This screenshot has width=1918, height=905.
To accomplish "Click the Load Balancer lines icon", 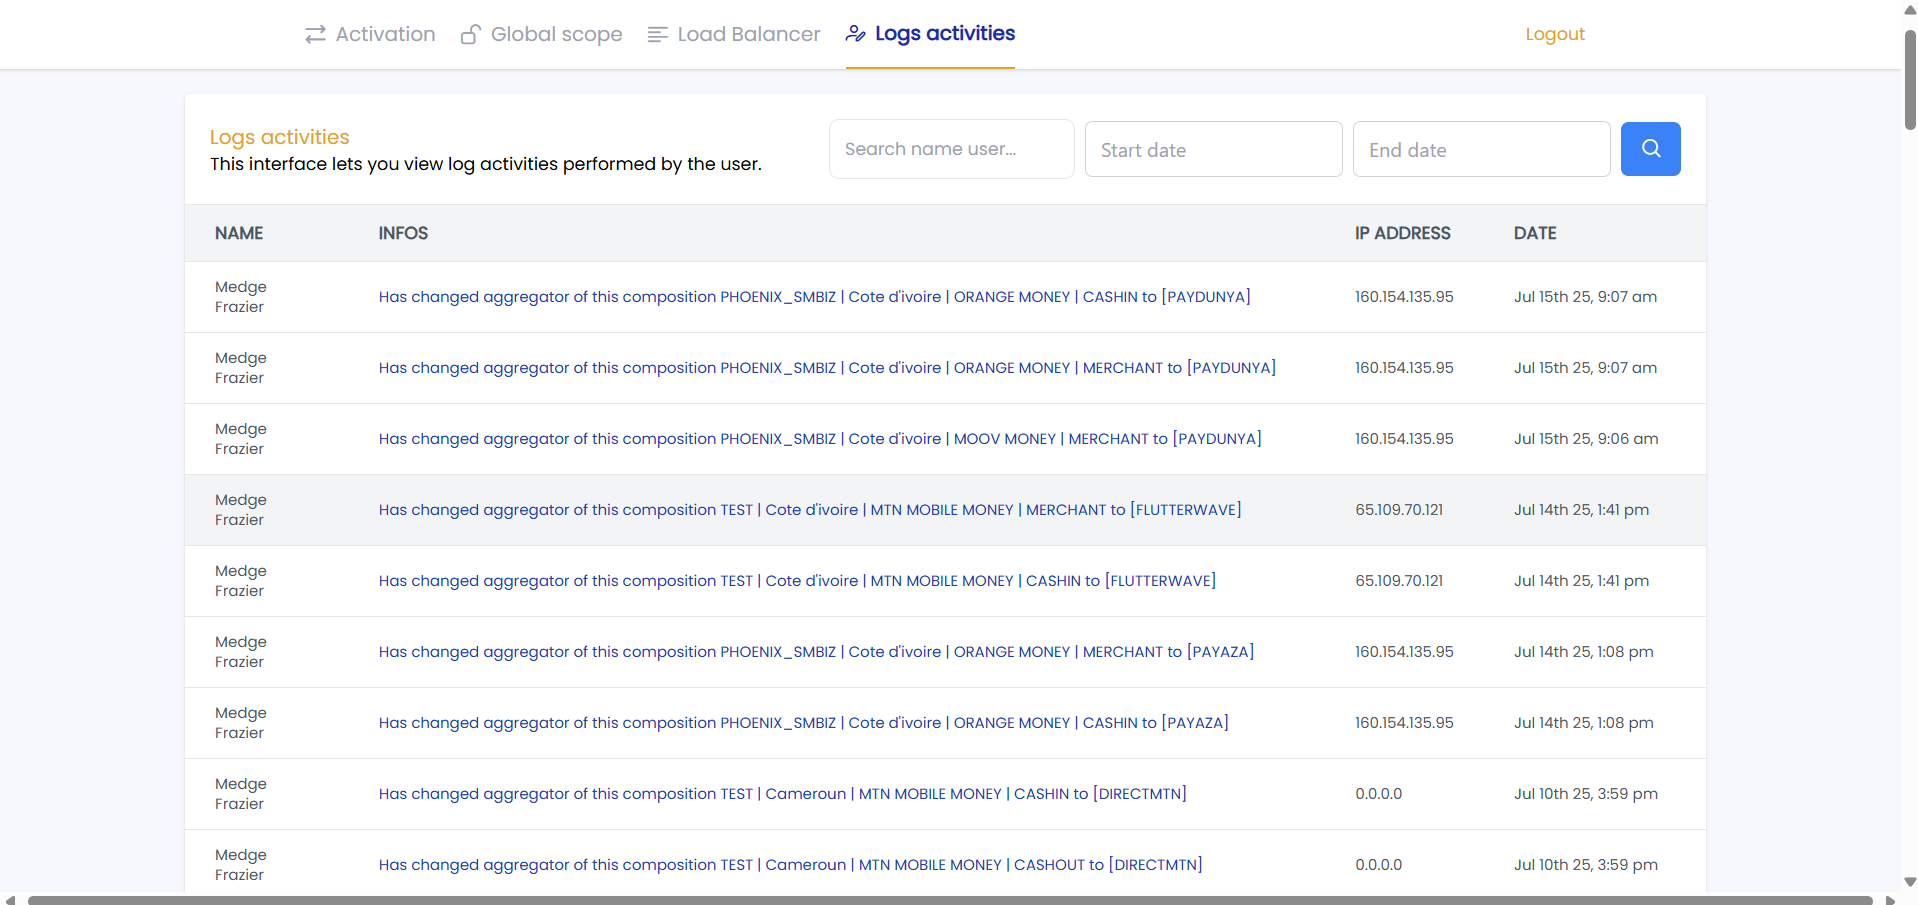I will pos(657,35).
